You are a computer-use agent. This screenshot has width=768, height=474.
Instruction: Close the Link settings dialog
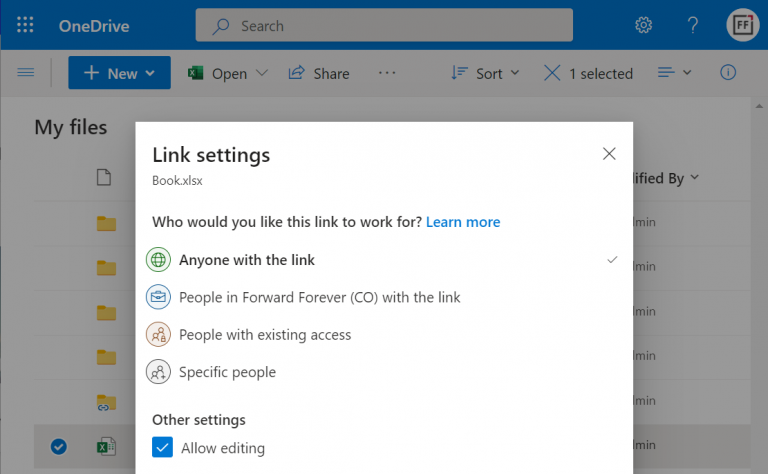(x=609, y=154)
